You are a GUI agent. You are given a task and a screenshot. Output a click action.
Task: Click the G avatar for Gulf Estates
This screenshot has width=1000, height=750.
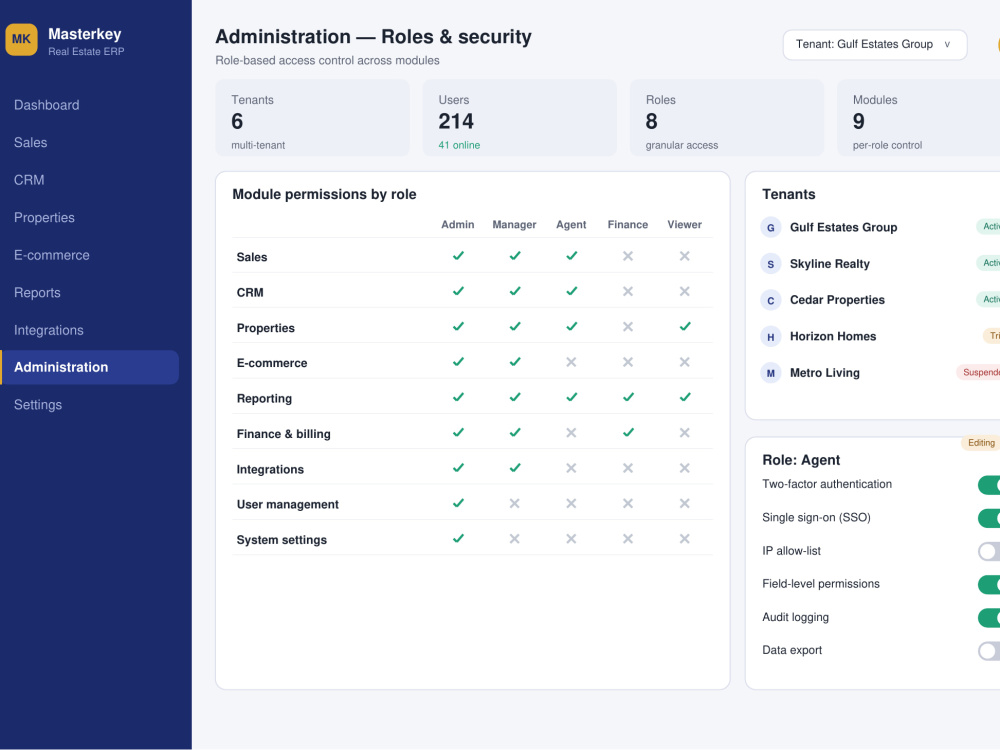point(770,228)
